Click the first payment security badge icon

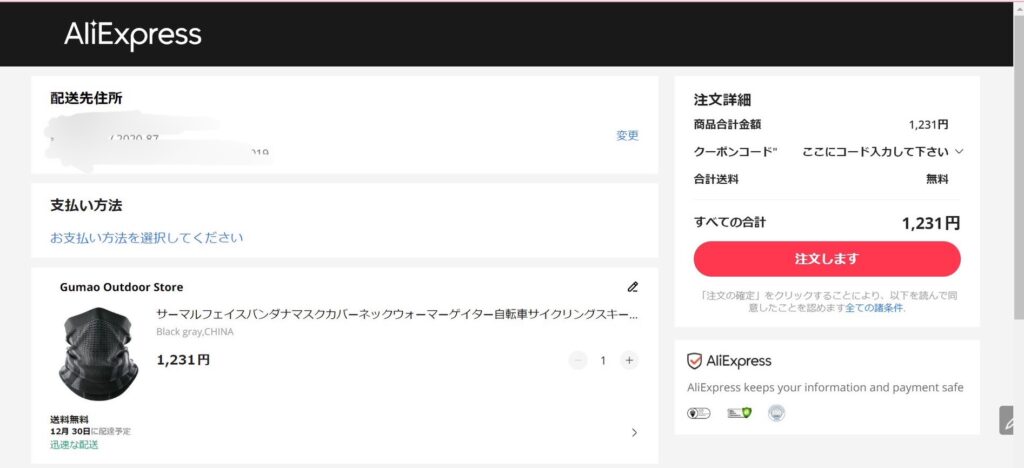(x=699, y=412)
